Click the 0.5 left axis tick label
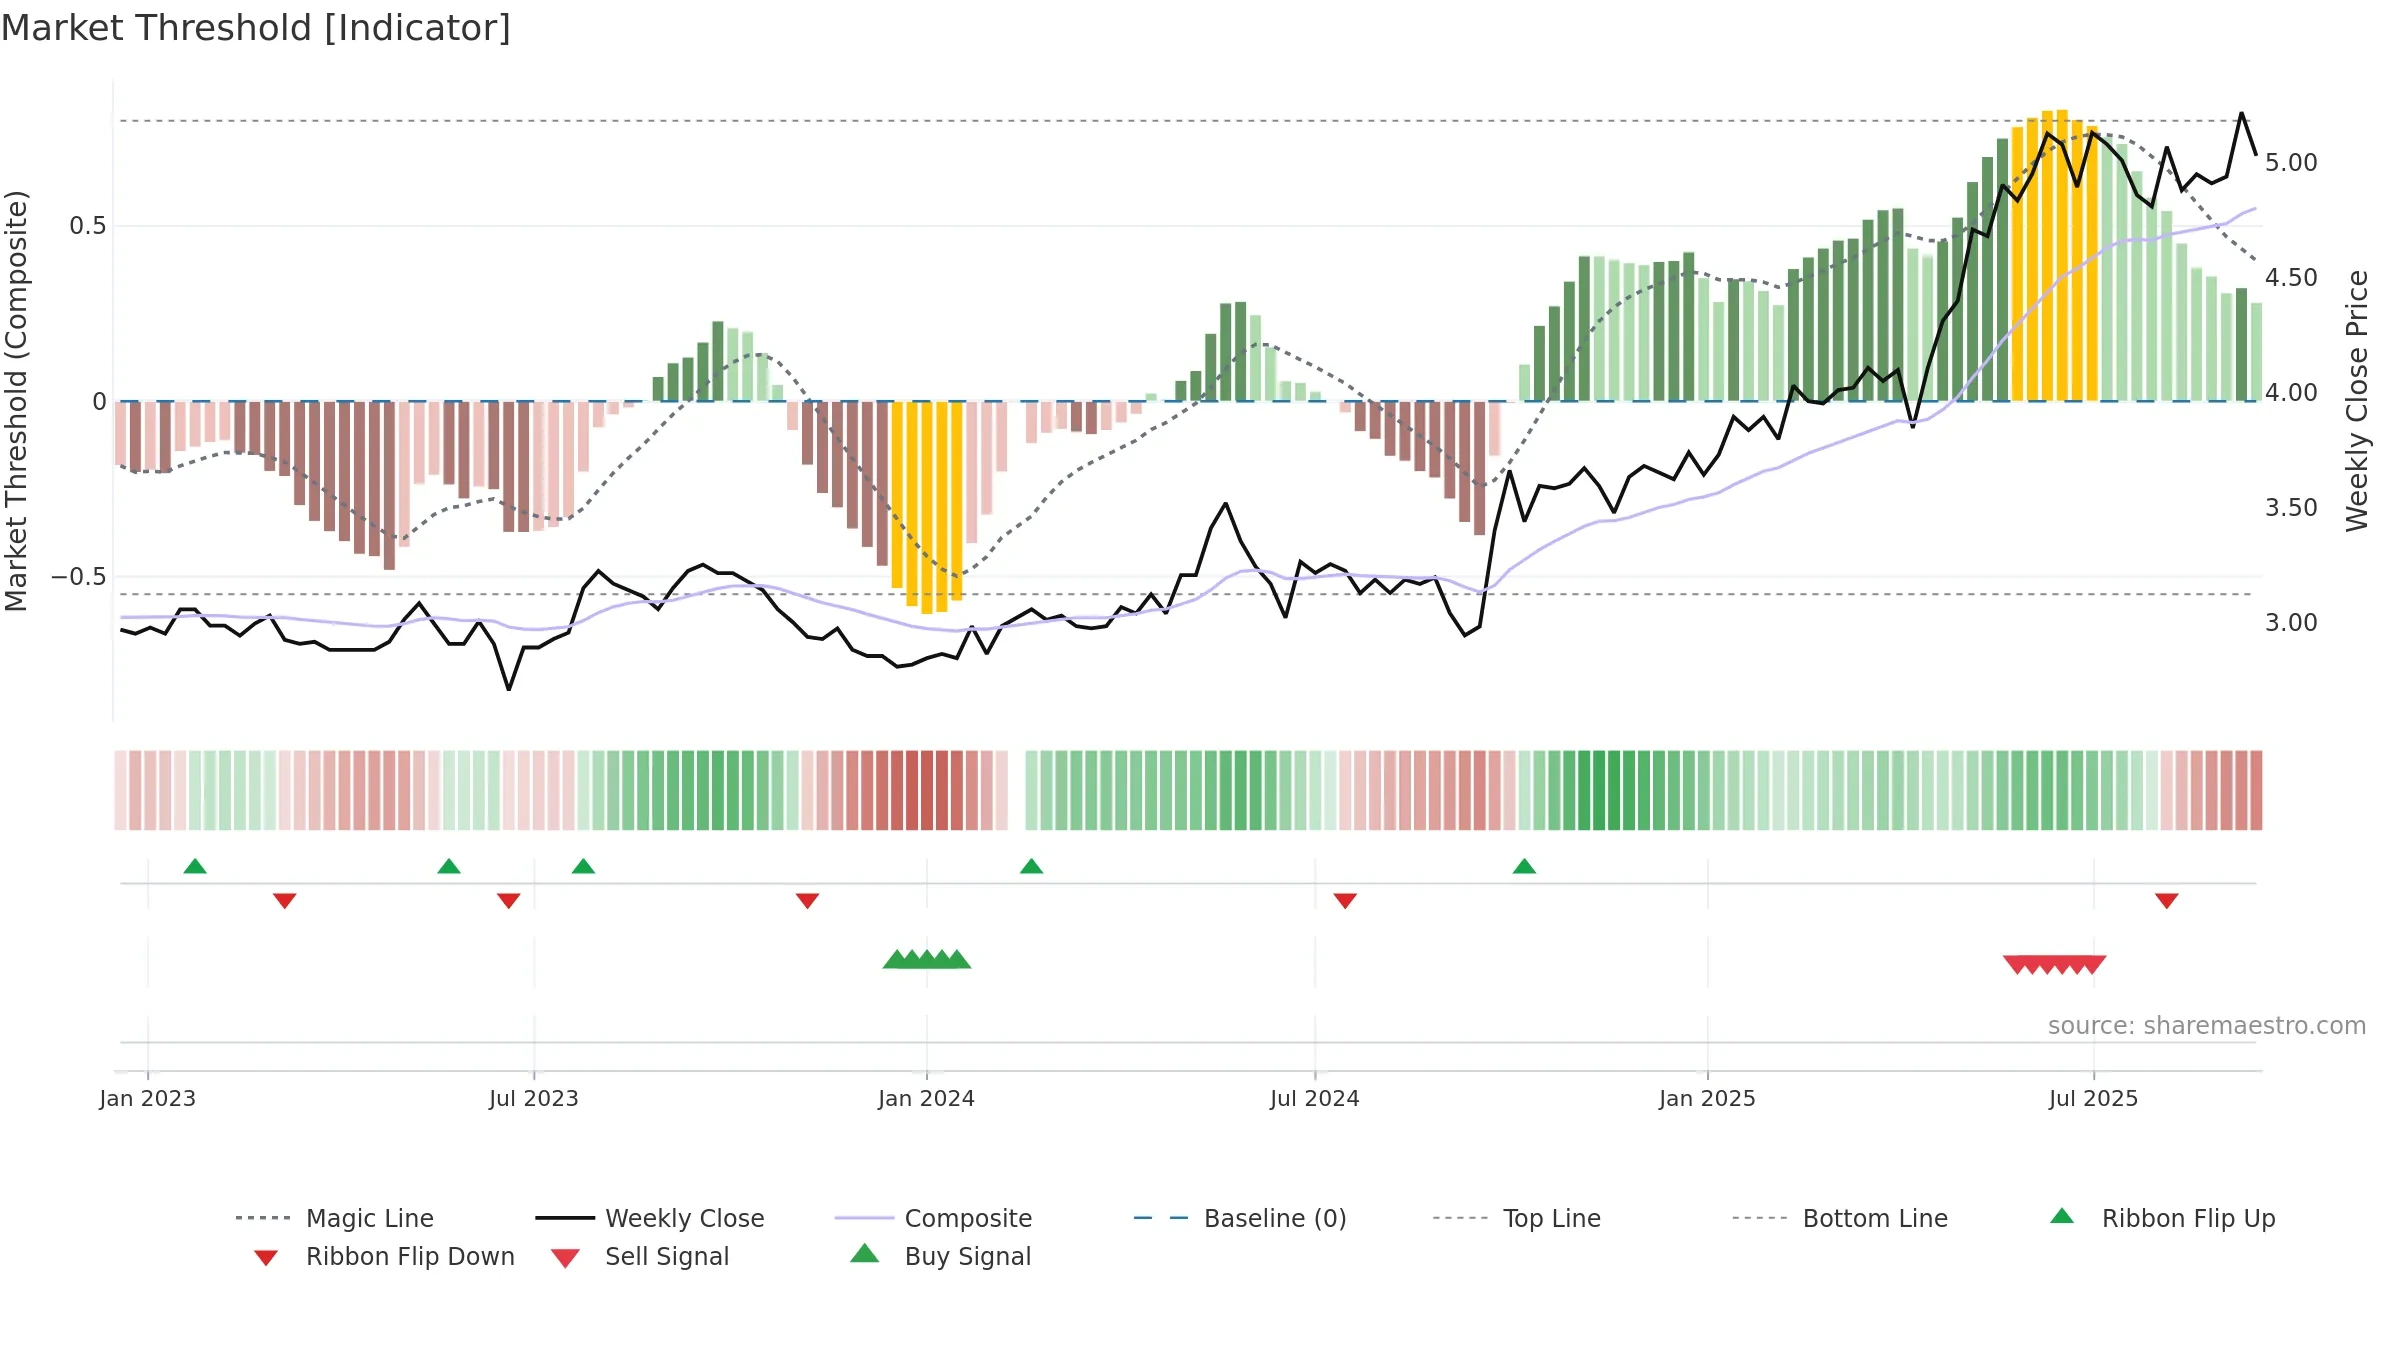2400x1350 pixels. pos(88,226)
